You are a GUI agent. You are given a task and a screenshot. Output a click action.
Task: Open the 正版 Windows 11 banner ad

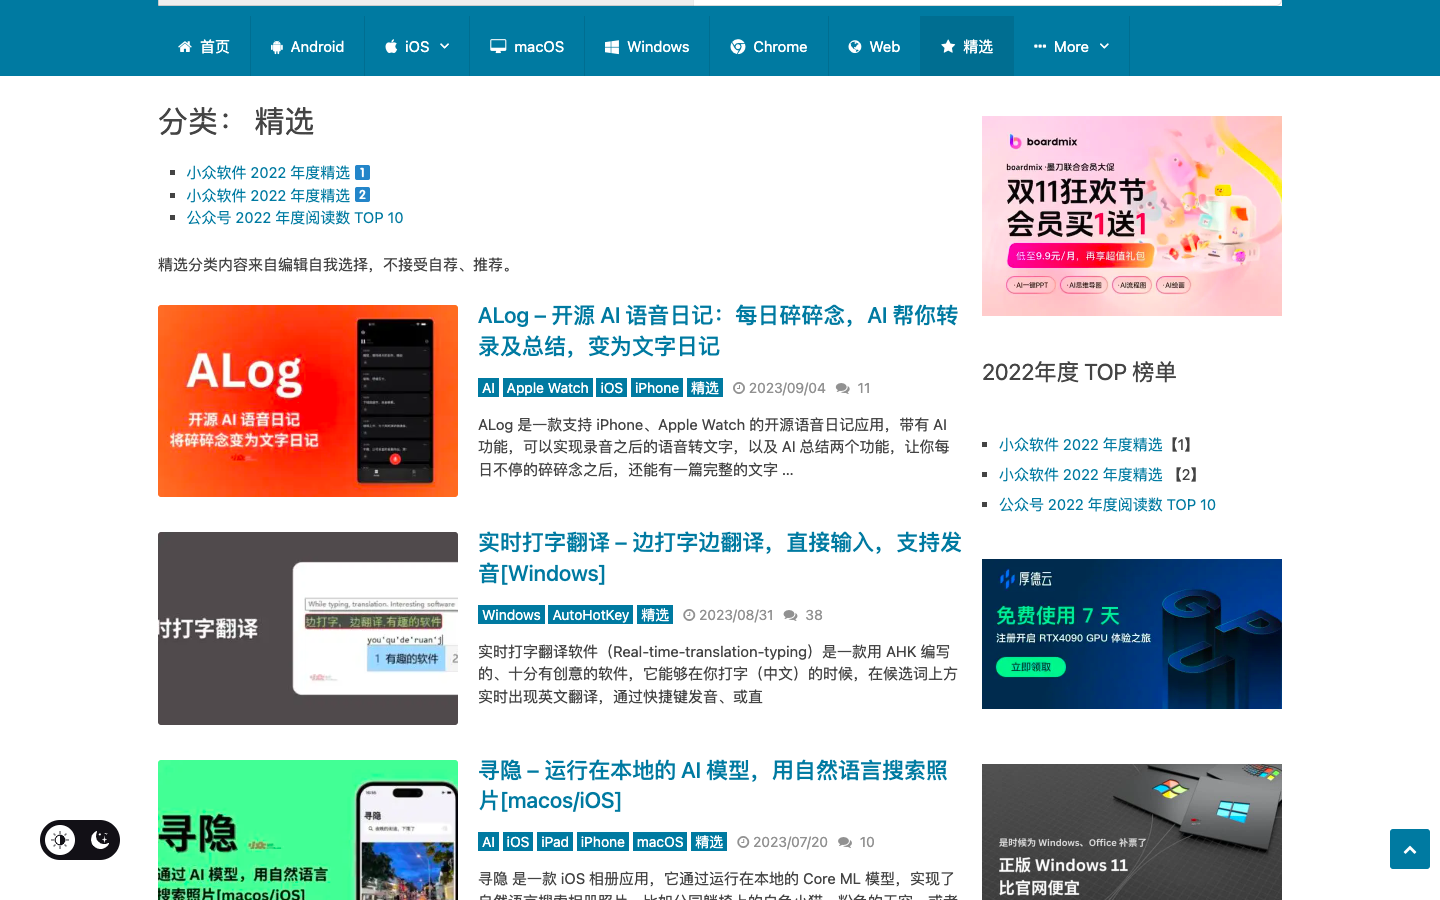pyautogui.click(x=1132, y=832)
